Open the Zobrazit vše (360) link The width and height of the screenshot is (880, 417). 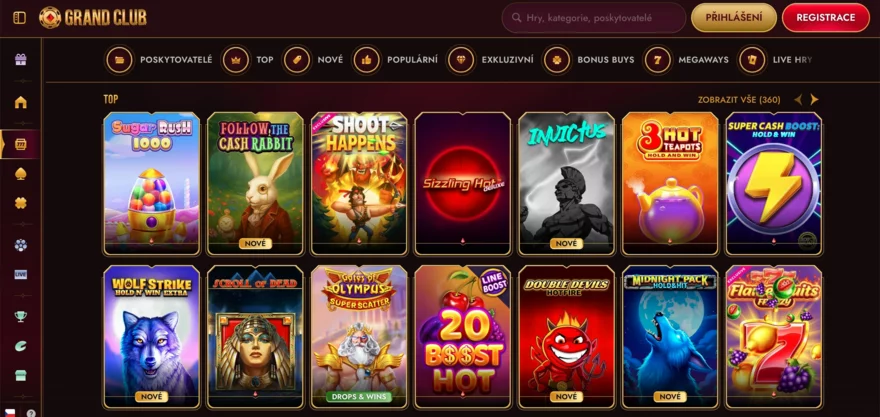point(739,100)
